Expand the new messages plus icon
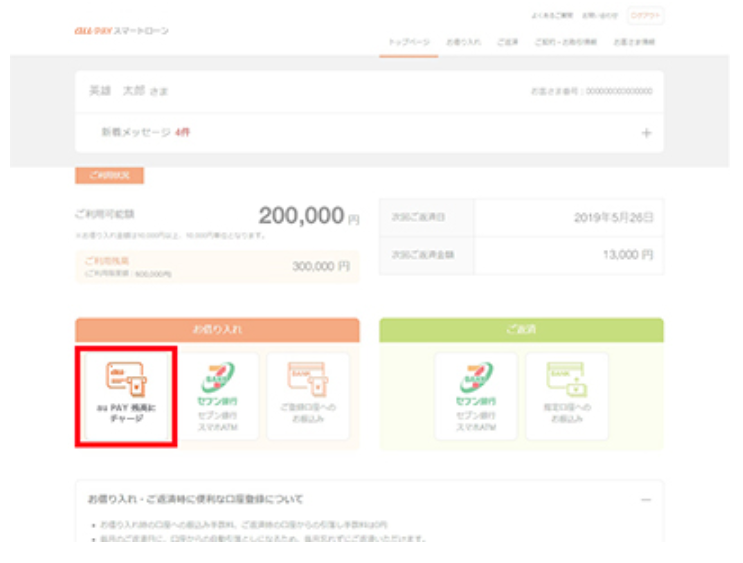The height and width of the screenshot is (563, 743). (x=646, y=133)
